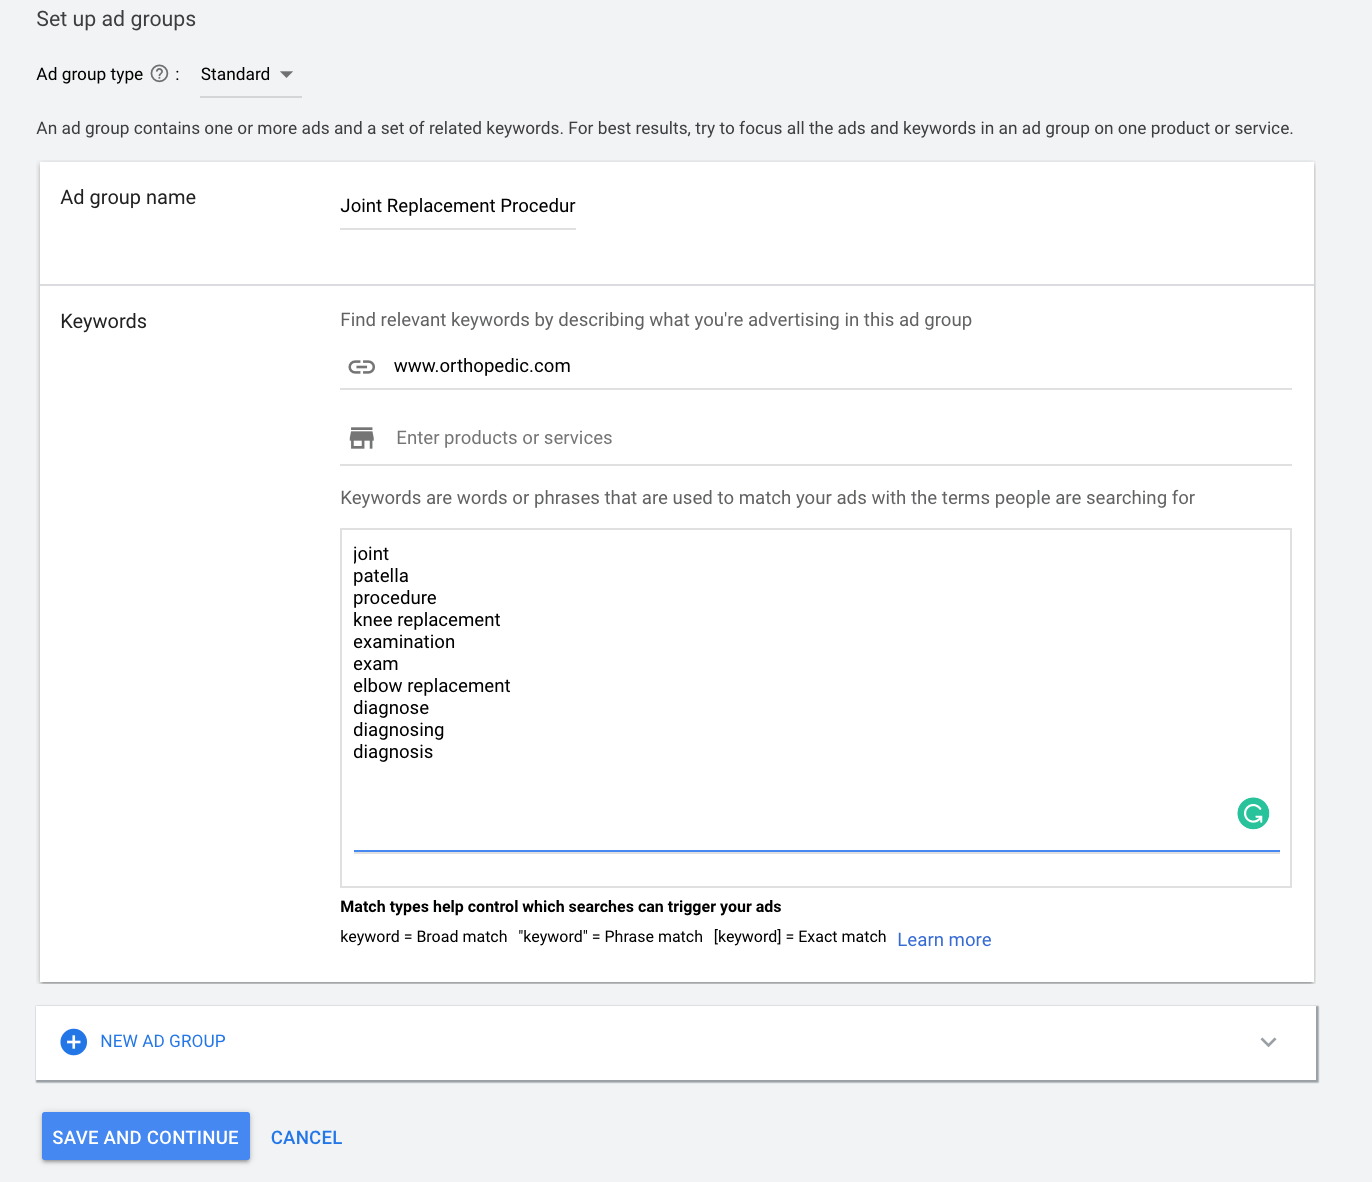Click the storefront icon for products or services

point(361,438)
